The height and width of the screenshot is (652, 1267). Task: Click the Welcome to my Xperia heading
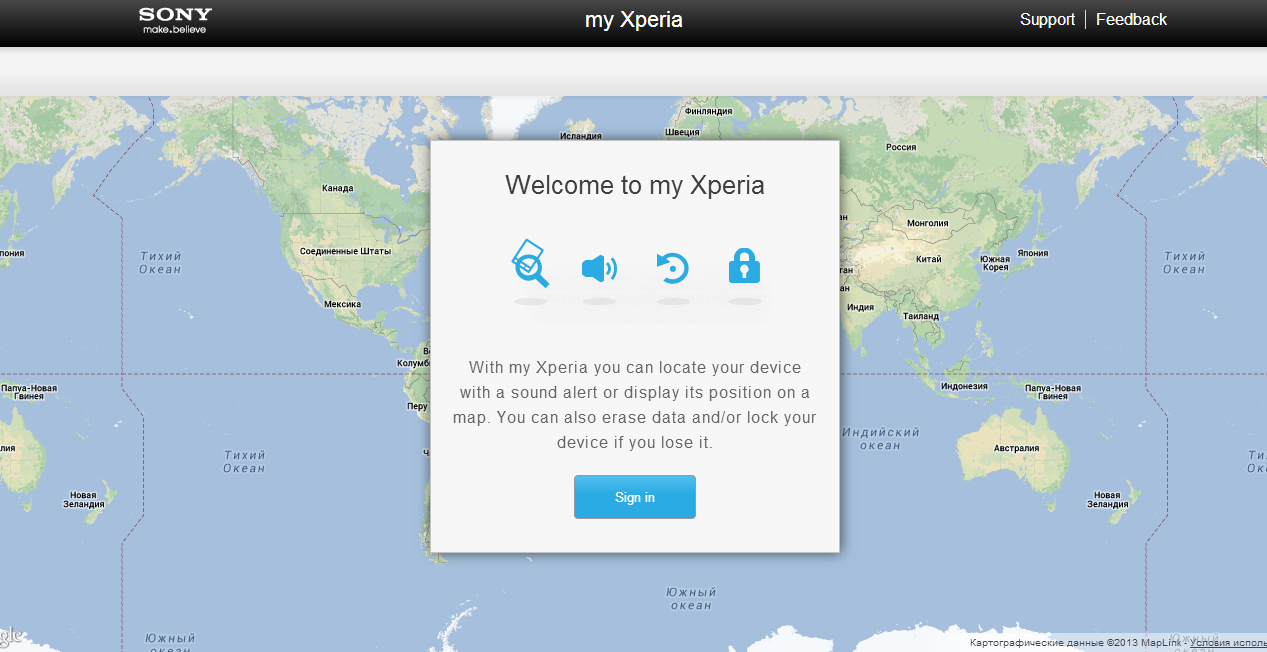tap(635, 185)
